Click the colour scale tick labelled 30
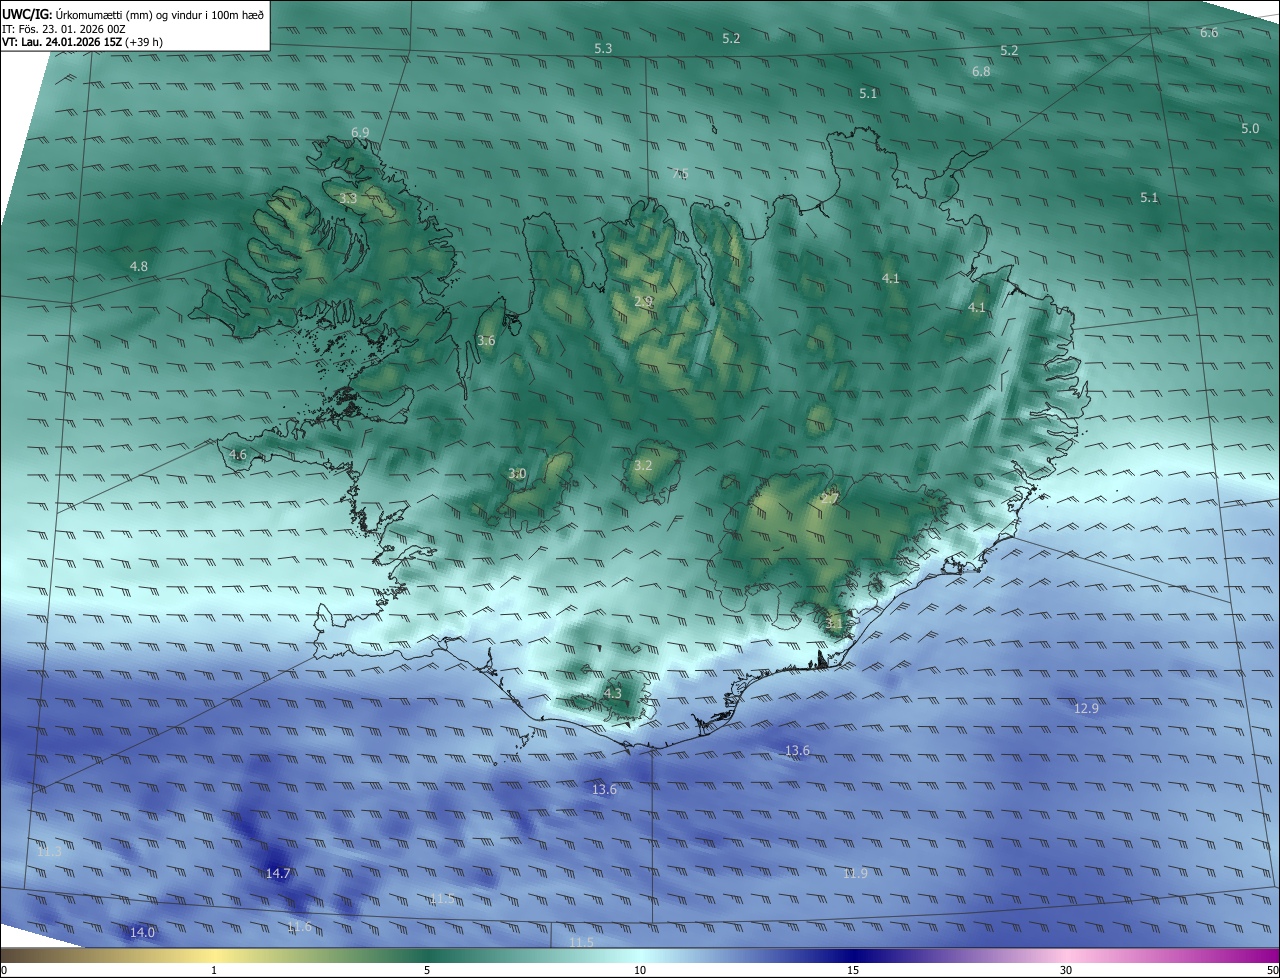 (1066, 970)
